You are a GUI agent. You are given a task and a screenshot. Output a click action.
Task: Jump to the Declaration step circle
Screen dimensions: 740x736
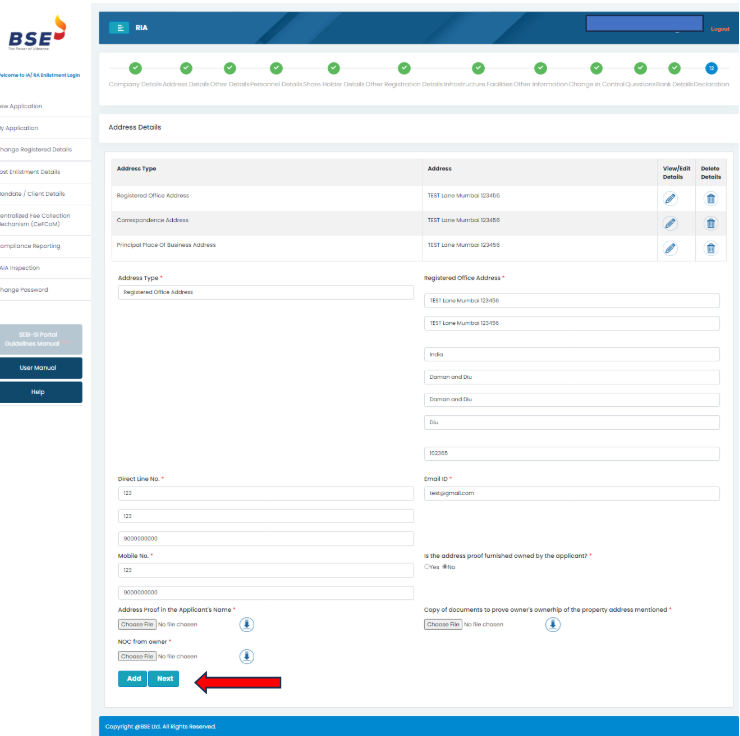(711, 68)
